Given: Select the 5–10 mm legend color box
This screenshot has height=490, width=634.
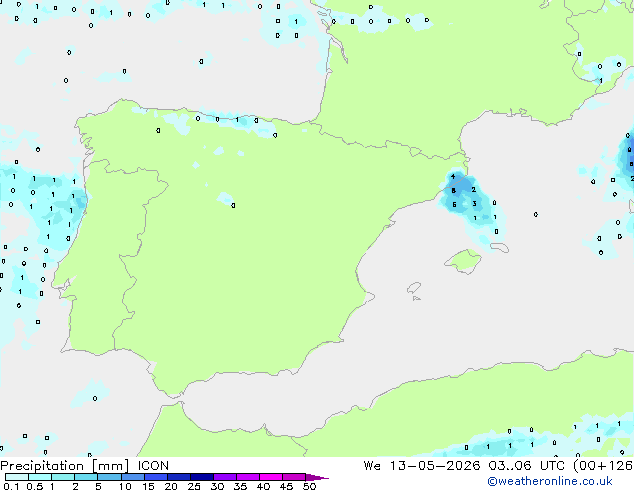Looking at the screenshot, I should 109,477.
